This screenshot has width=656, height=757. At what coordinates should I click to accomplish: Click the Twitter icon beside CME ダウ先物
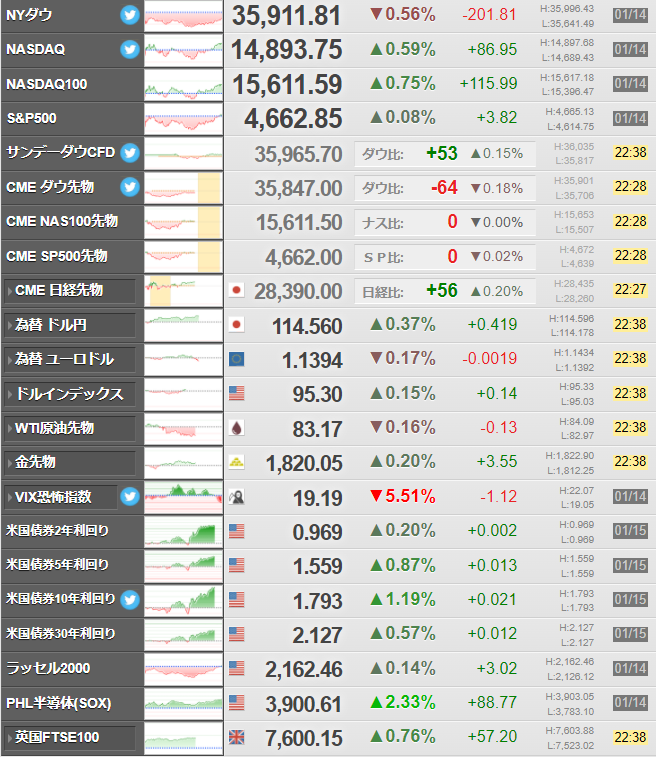(x=130, y=187)
